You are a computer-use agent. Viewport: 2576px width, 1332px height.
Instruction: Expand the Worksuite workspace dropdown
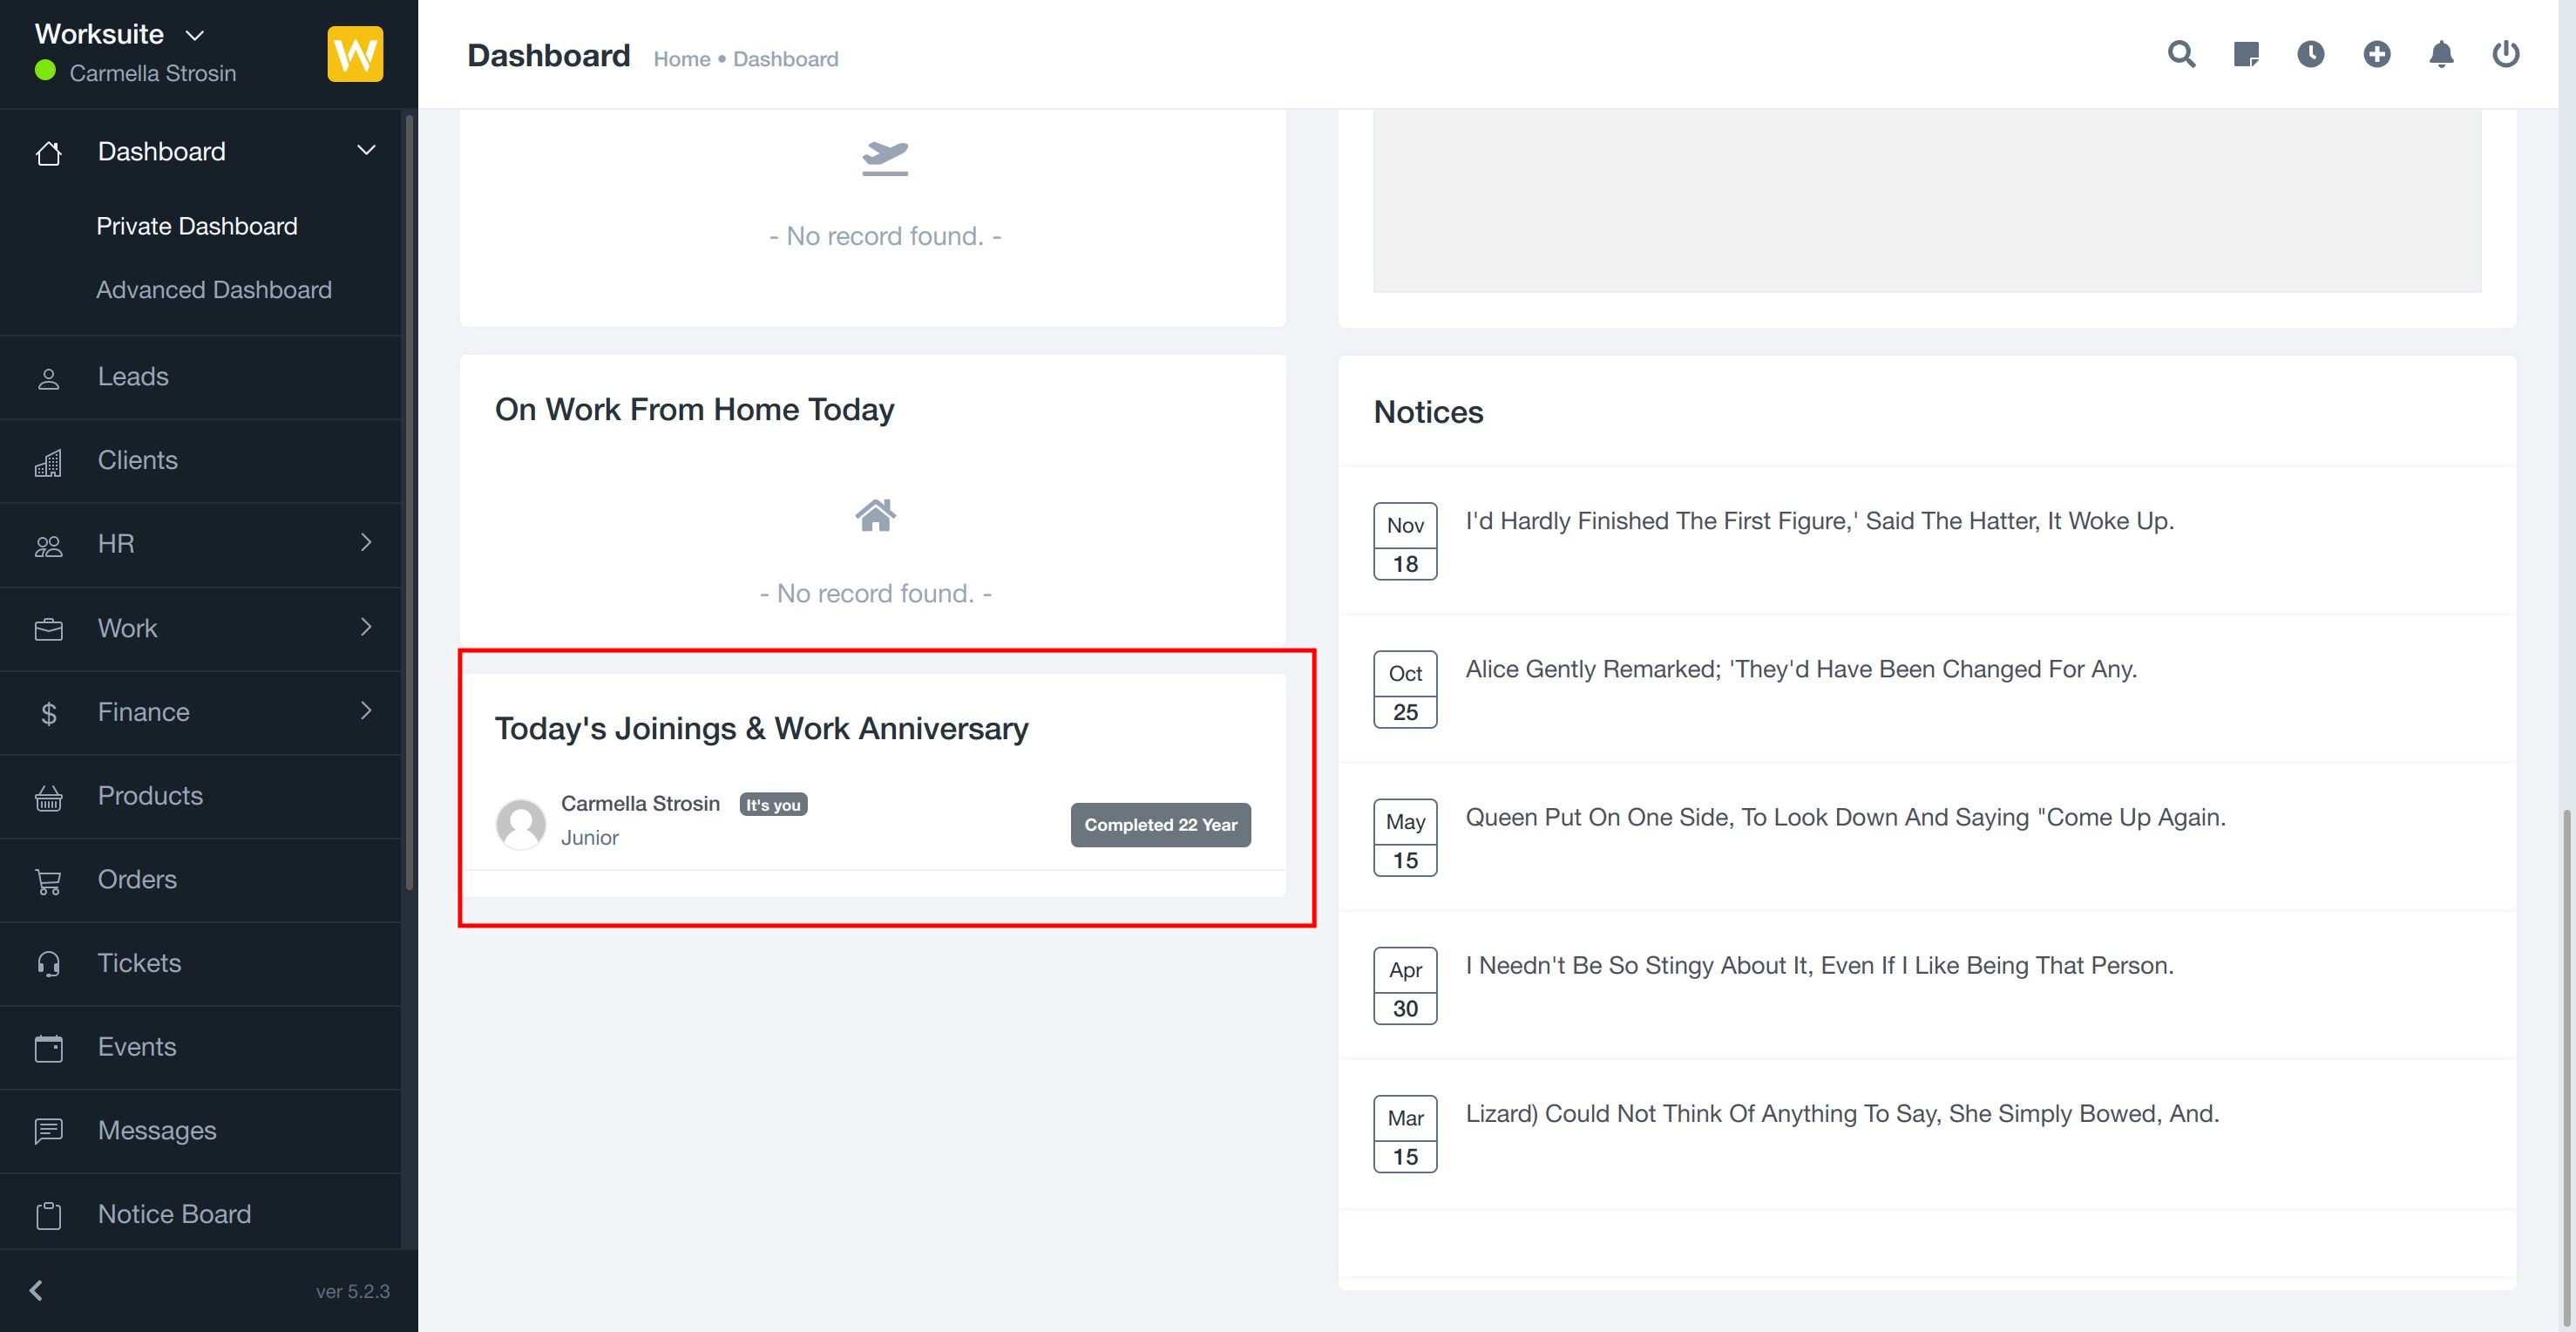coord(195,35)
